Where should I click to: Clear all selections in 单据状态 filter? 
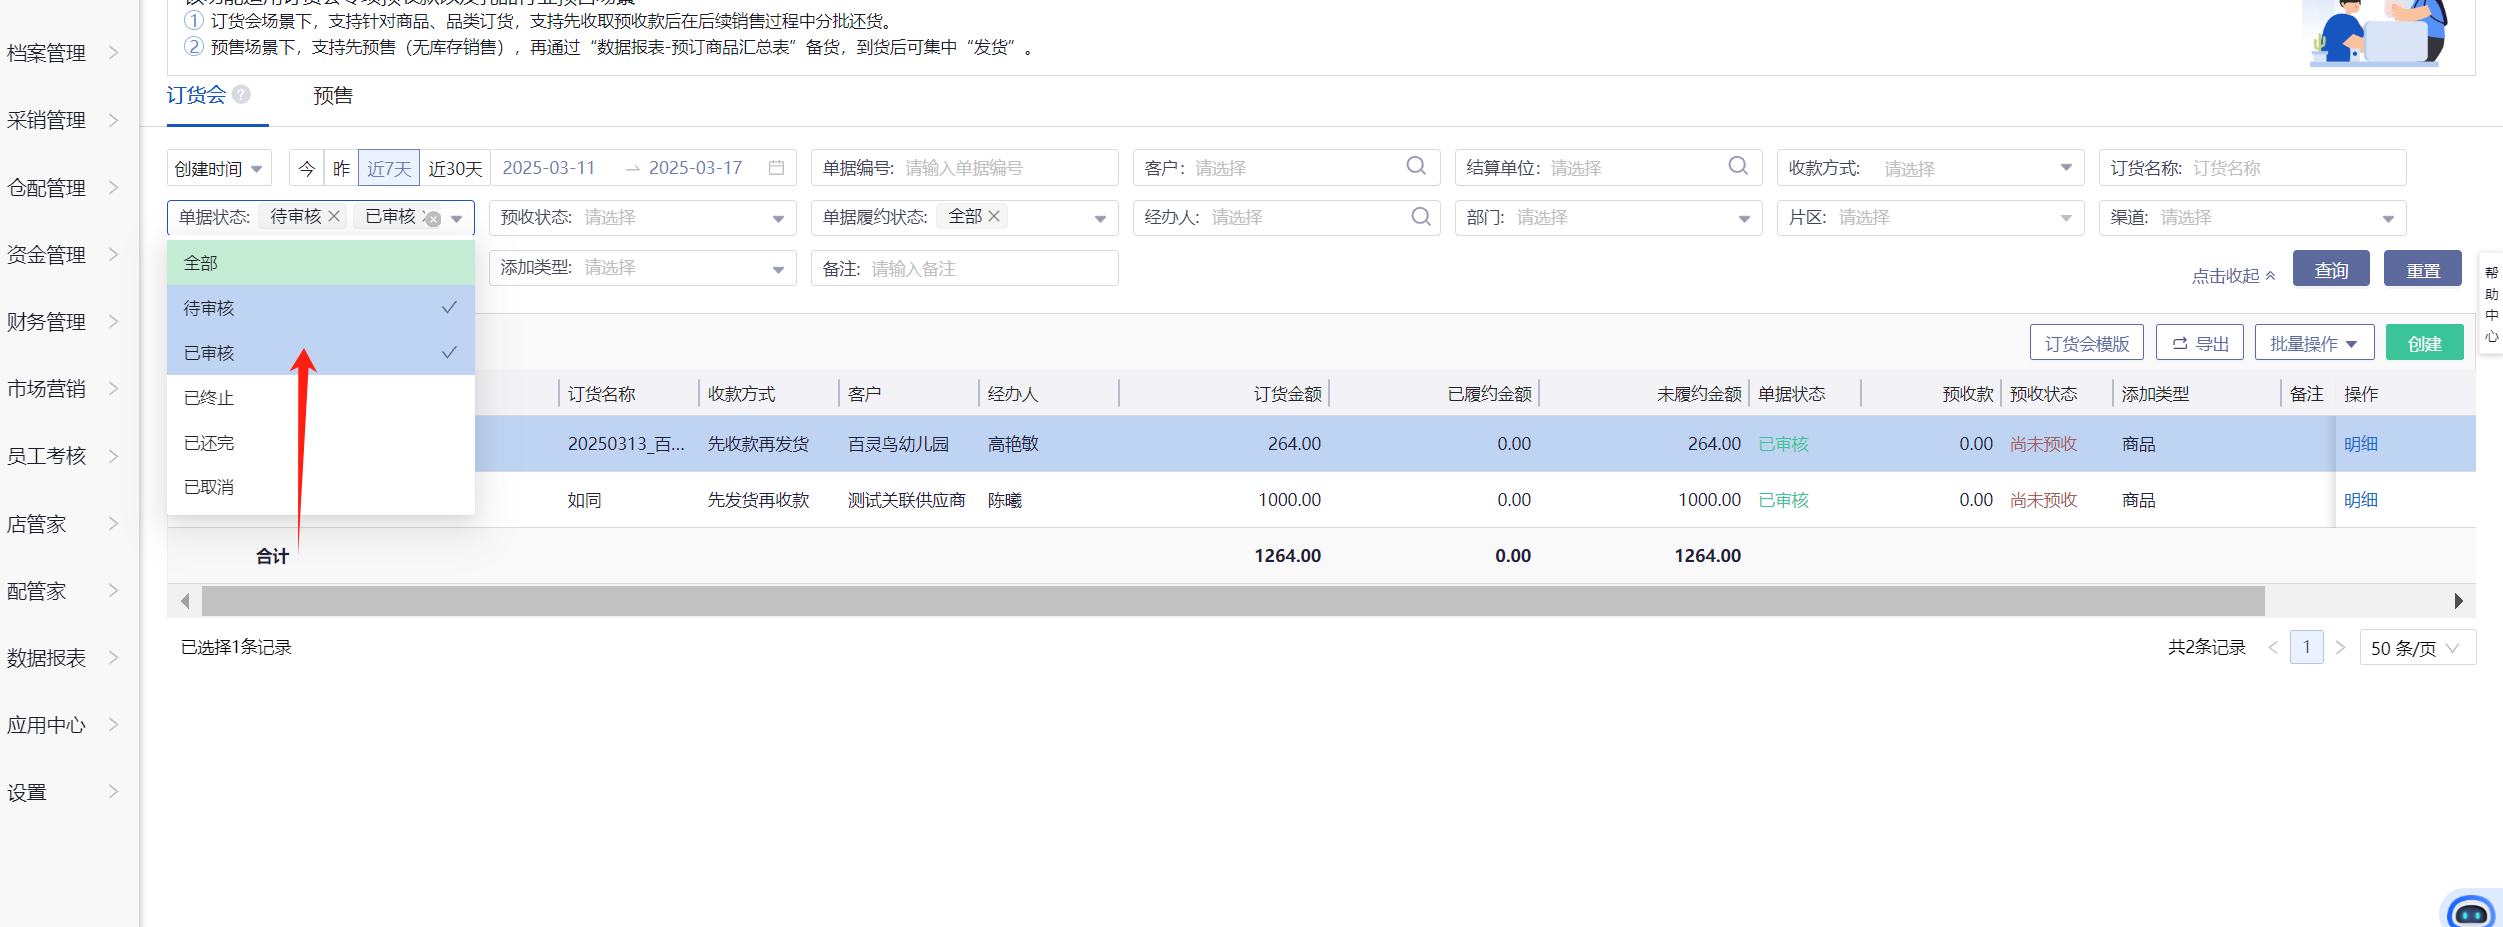tap(433, 219)
